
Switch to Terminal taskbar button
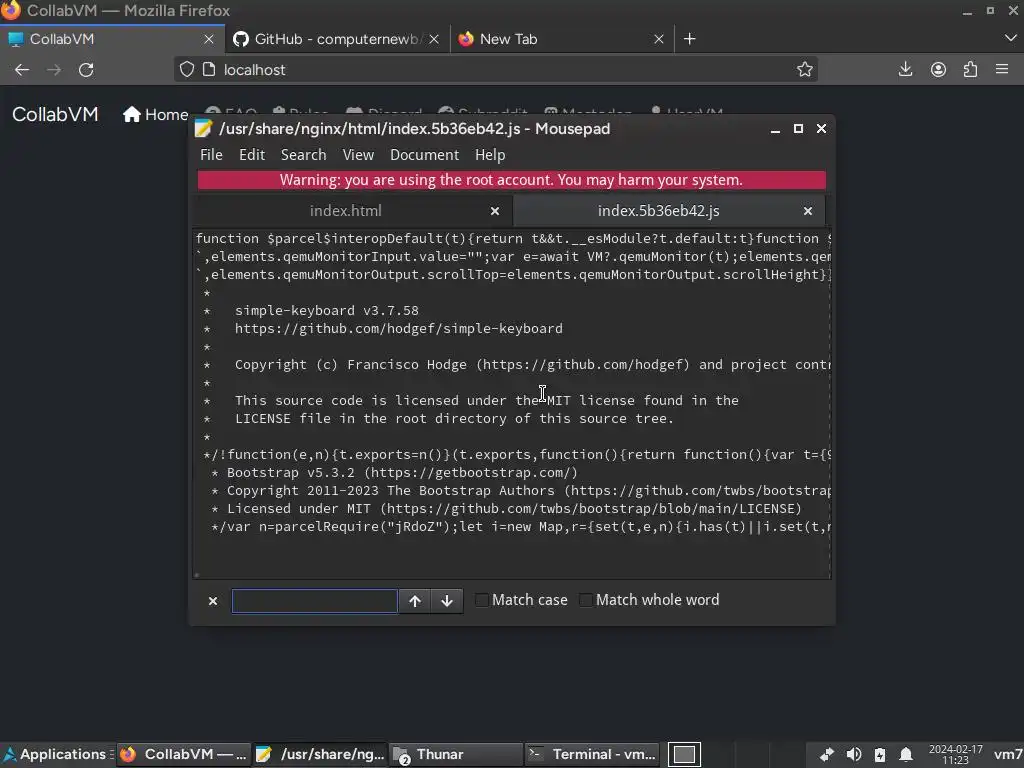click(592, 754)
